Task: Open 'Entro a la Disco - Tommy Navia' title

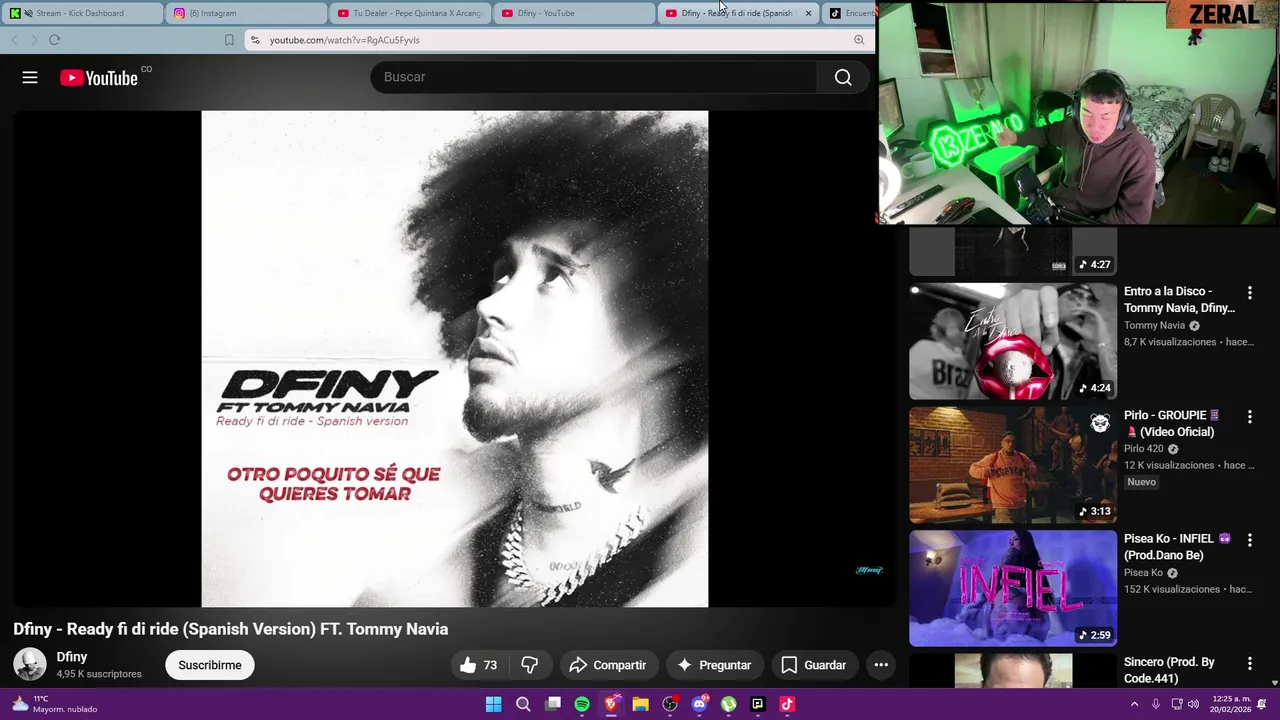Action: pos(1179,300)
